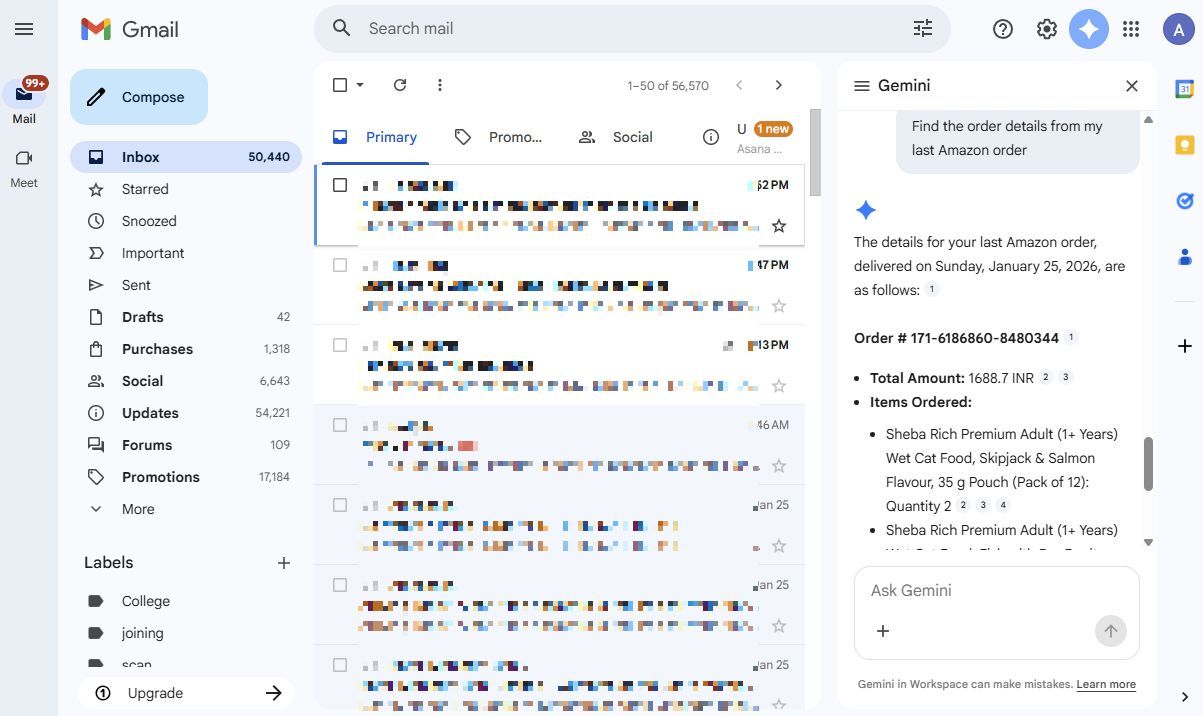Image resolution: width=1203 pixels, height=716 pixels.
Task: Open the Inbox folder
Action: 186,157
